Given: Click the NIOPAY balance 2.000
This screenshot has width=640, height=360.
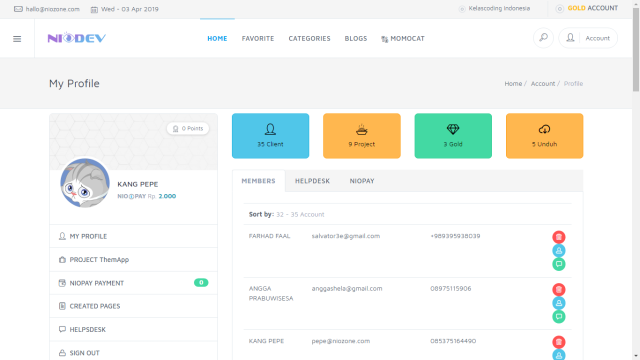Looking at the screenshot, I should pos(167,196).
